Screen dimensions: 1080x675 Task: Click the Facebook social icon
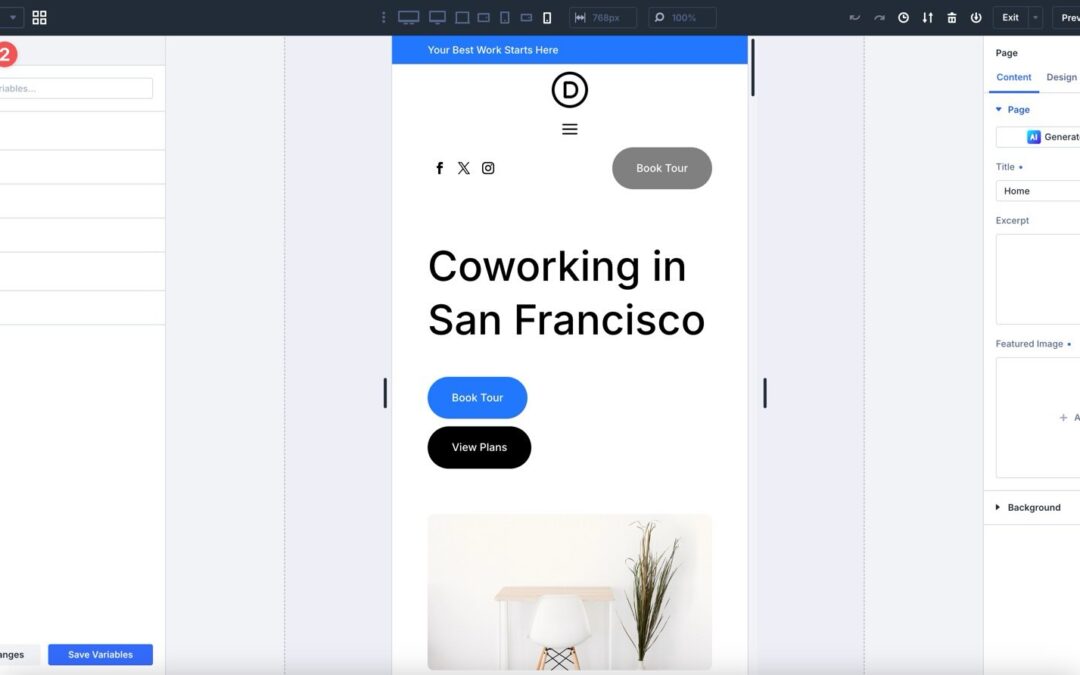439,168
